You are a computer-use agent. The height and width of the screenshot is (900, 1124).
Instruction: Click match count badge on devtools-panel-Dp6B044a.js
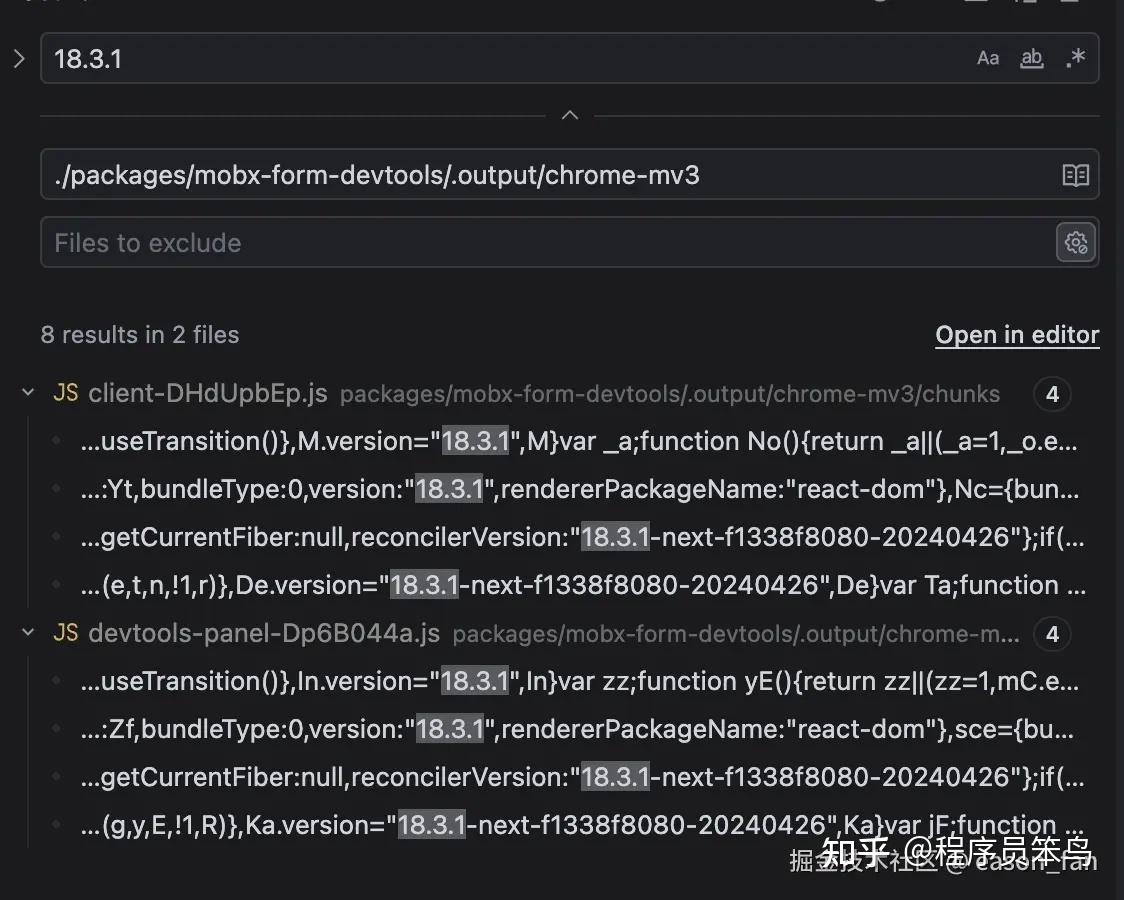coord(1052,634)
